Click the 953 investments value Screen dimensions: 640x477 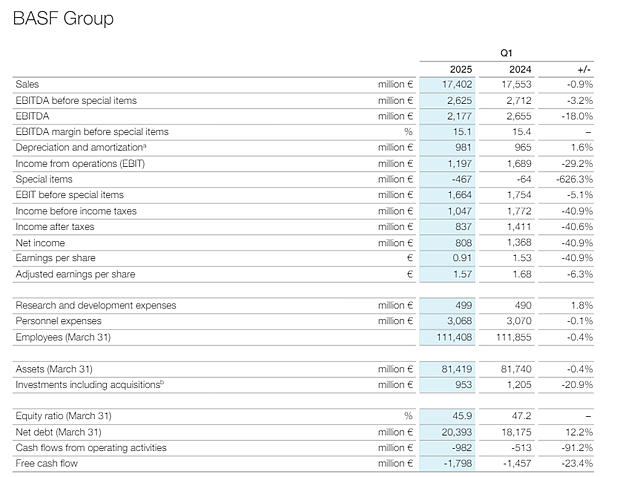pyautogui.click(x=464, y=385)
